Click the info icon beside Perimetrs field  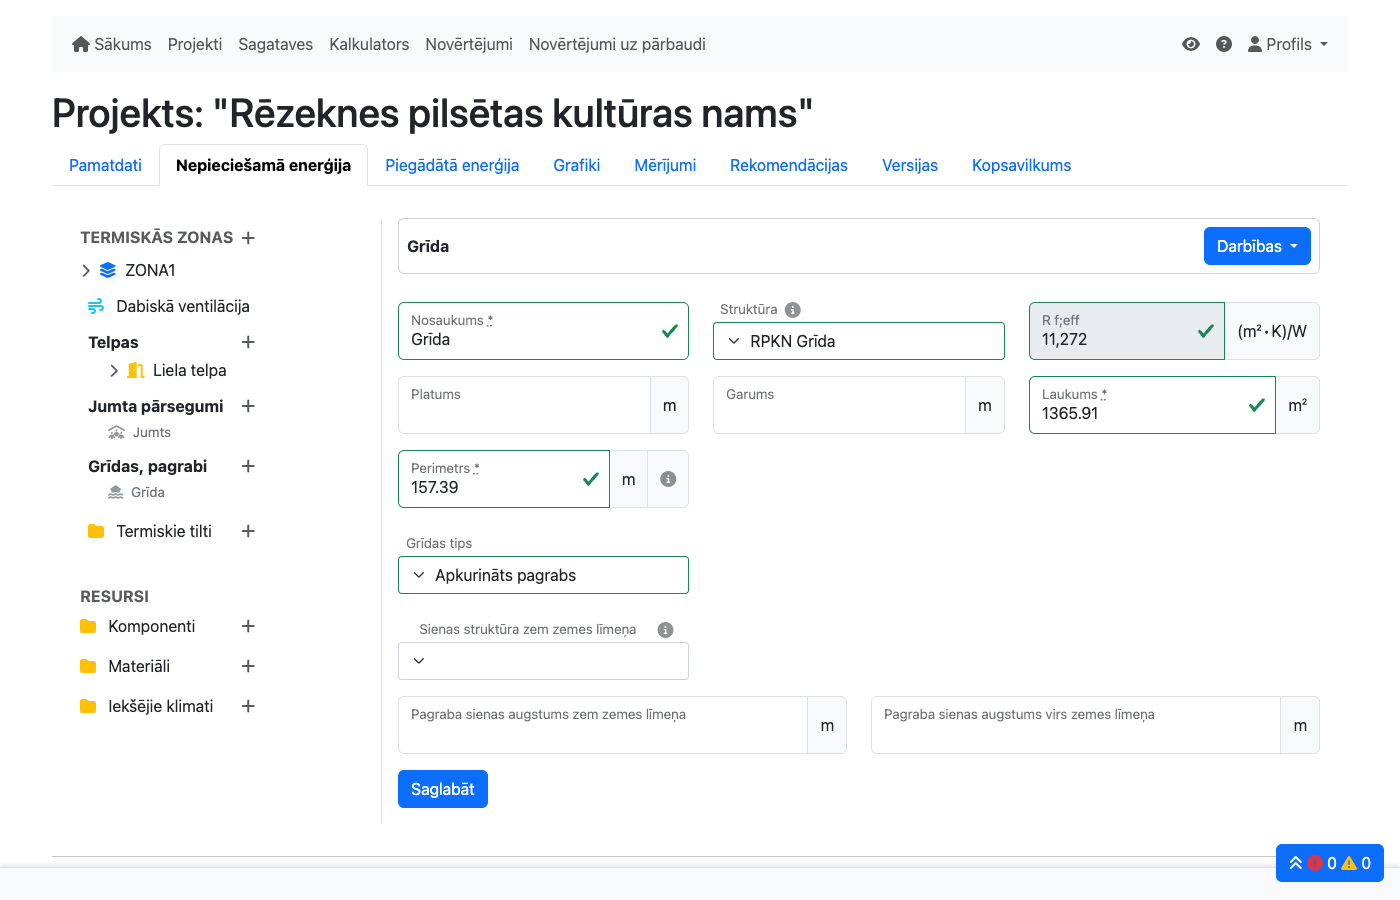coord(668,478)
